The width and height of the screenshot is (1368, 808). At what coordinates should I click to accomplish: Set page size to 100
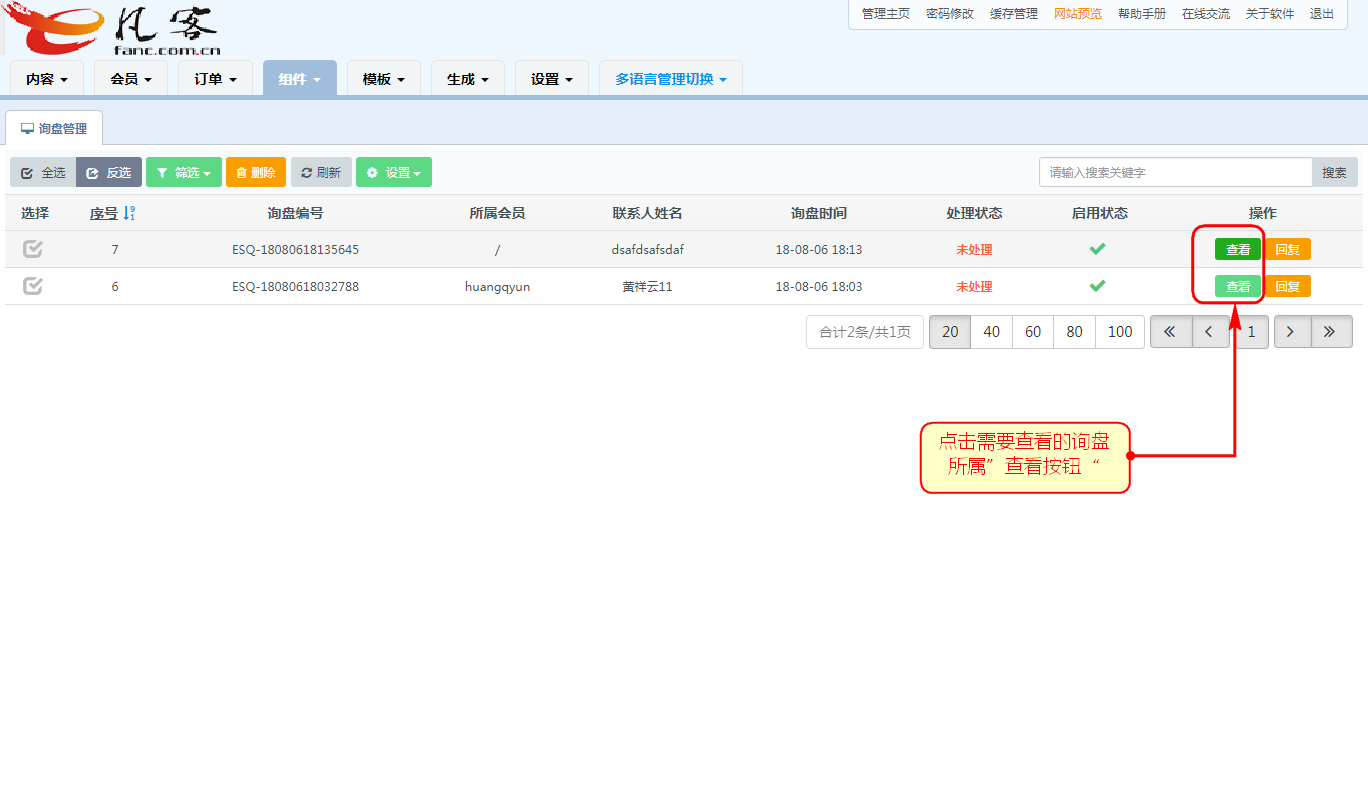click(1120, 332)
